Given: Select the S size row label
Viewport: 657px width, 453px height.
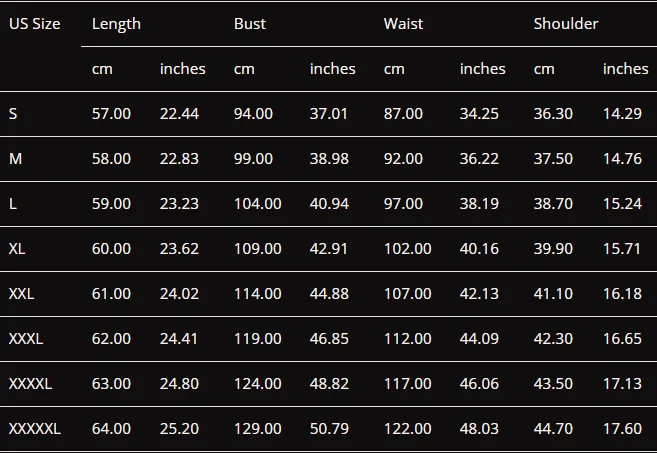Looking at the screenshot, I should 13,114.
